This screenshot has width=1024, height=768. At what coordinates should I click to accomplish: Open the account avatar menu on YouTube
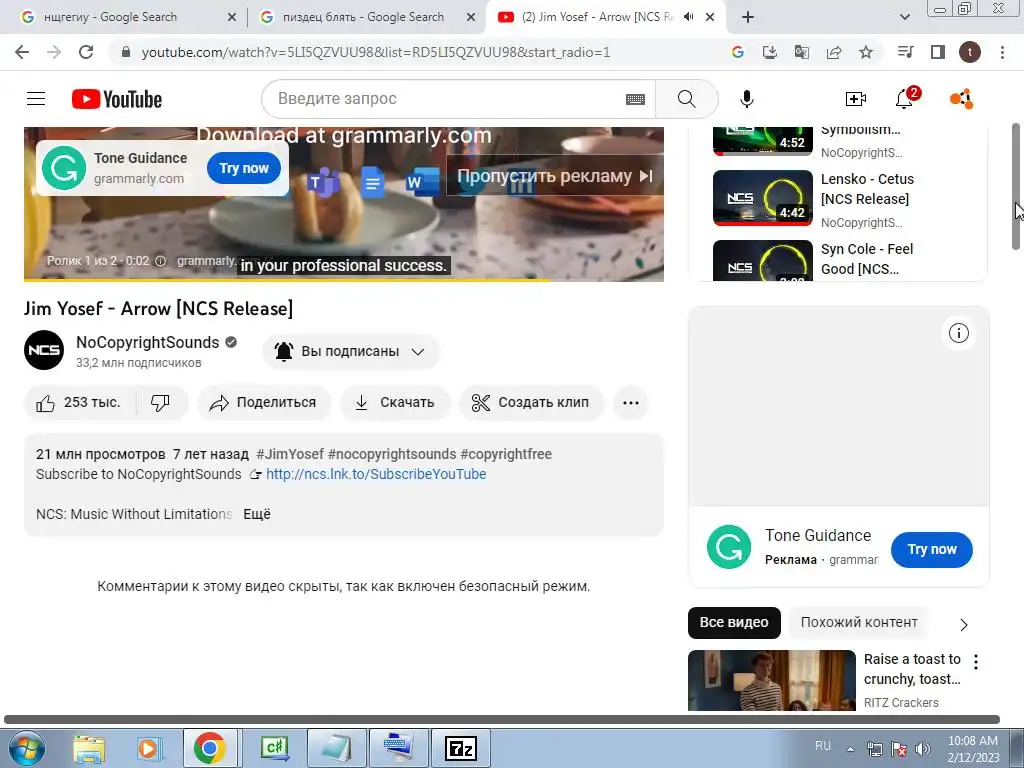tap(962, 99)
